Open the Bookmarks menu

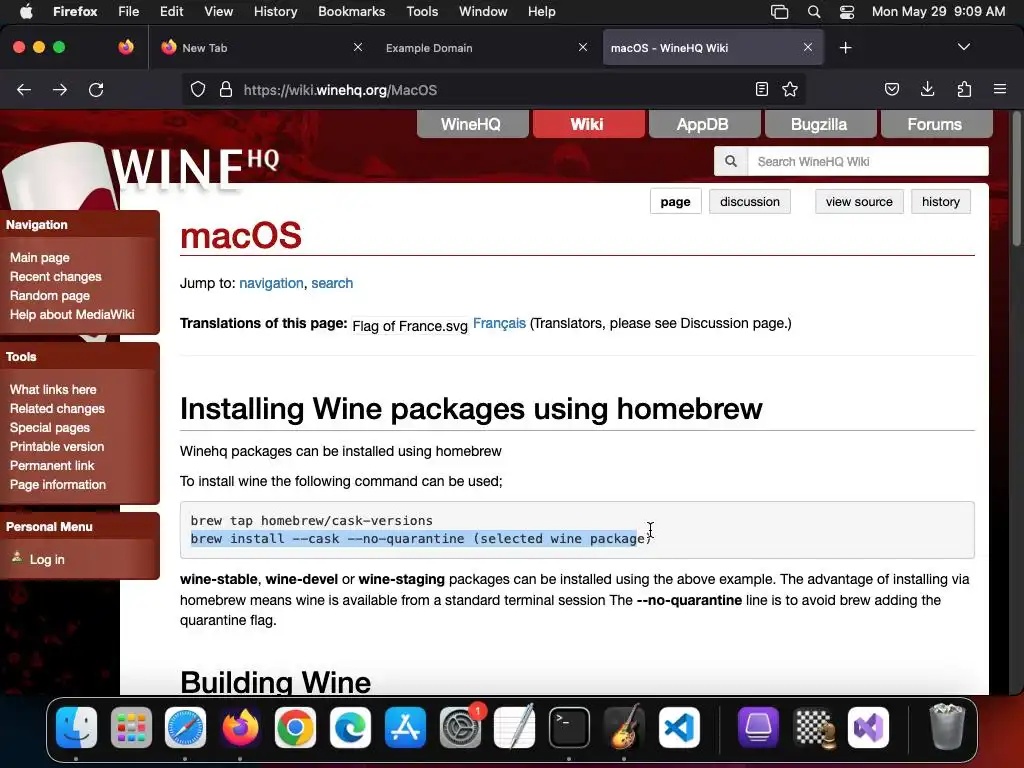[x=351, y=12]
